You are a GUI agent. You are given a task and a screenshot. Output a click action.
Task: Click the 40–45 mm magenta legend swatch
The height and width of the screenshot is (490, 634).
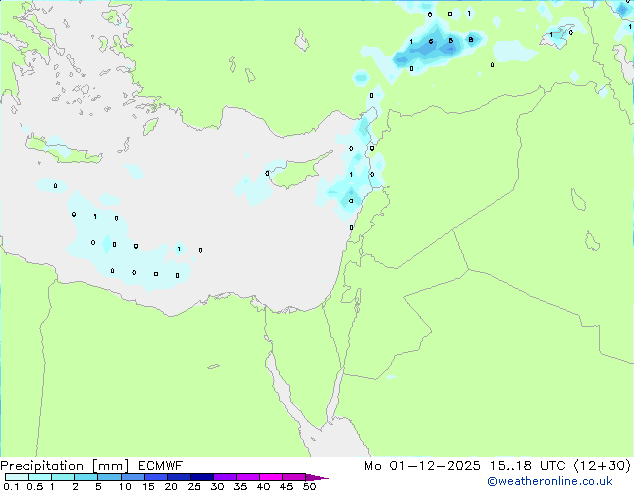point(271,477)
